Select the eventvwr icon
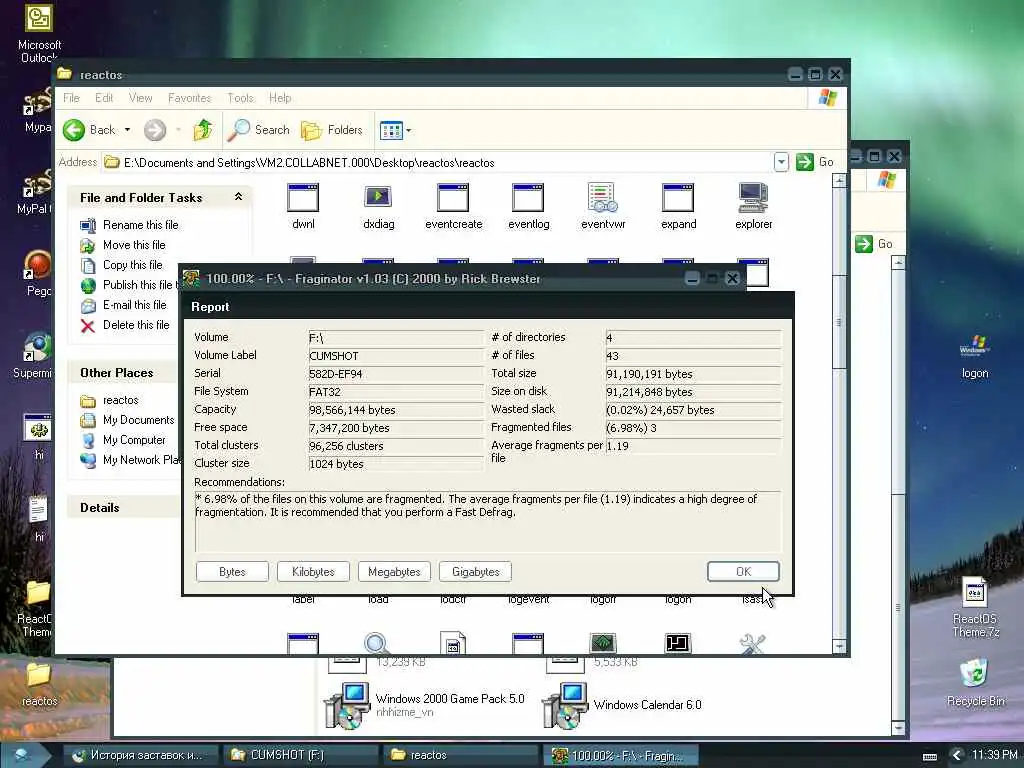The height and width of the screenshot is (768, 1024). click(x=603, y=198)
